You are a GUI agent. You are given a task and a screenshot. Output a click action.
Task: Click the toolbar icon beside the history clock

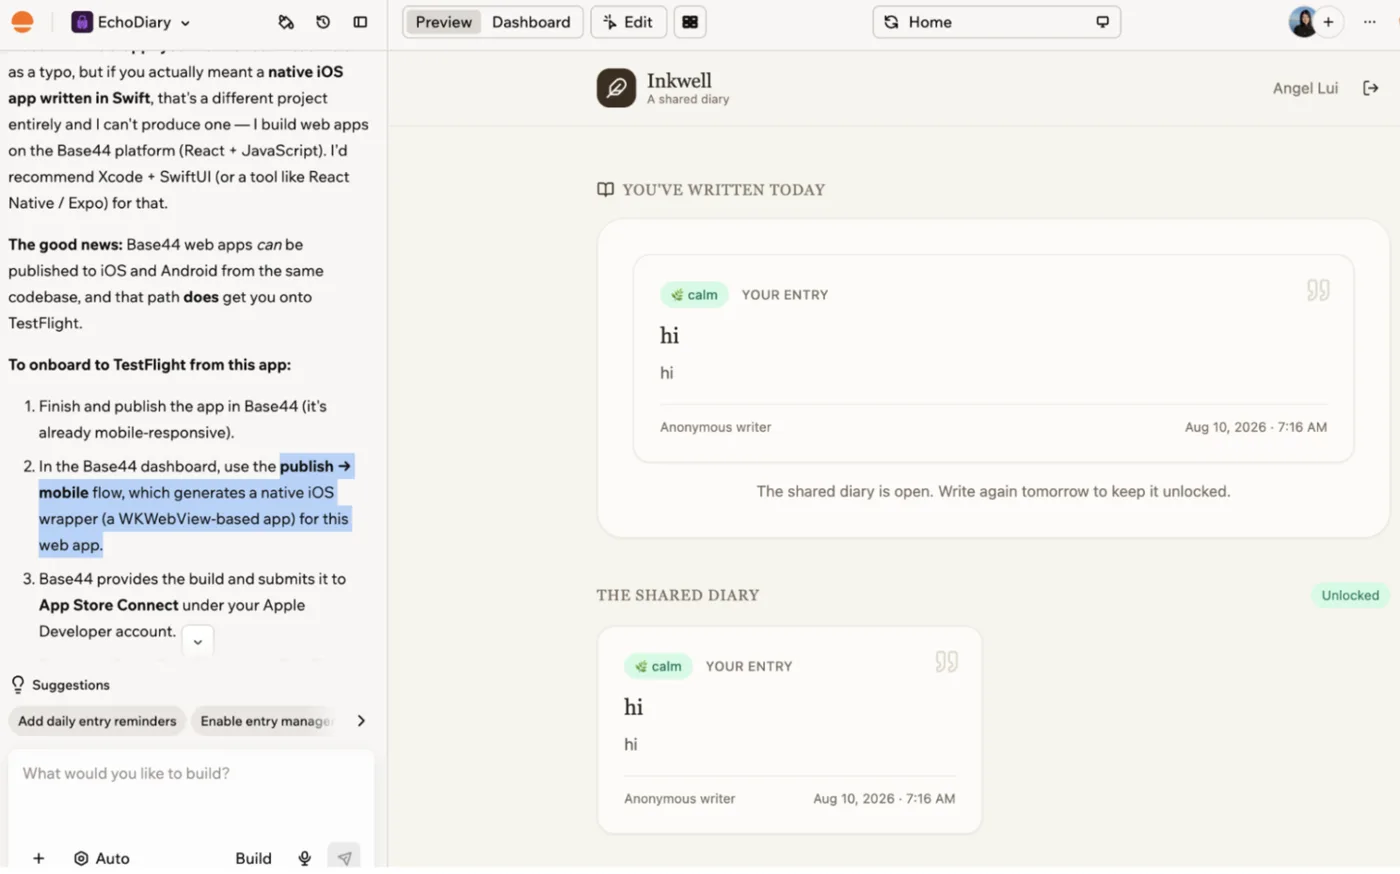pos(286,22)
